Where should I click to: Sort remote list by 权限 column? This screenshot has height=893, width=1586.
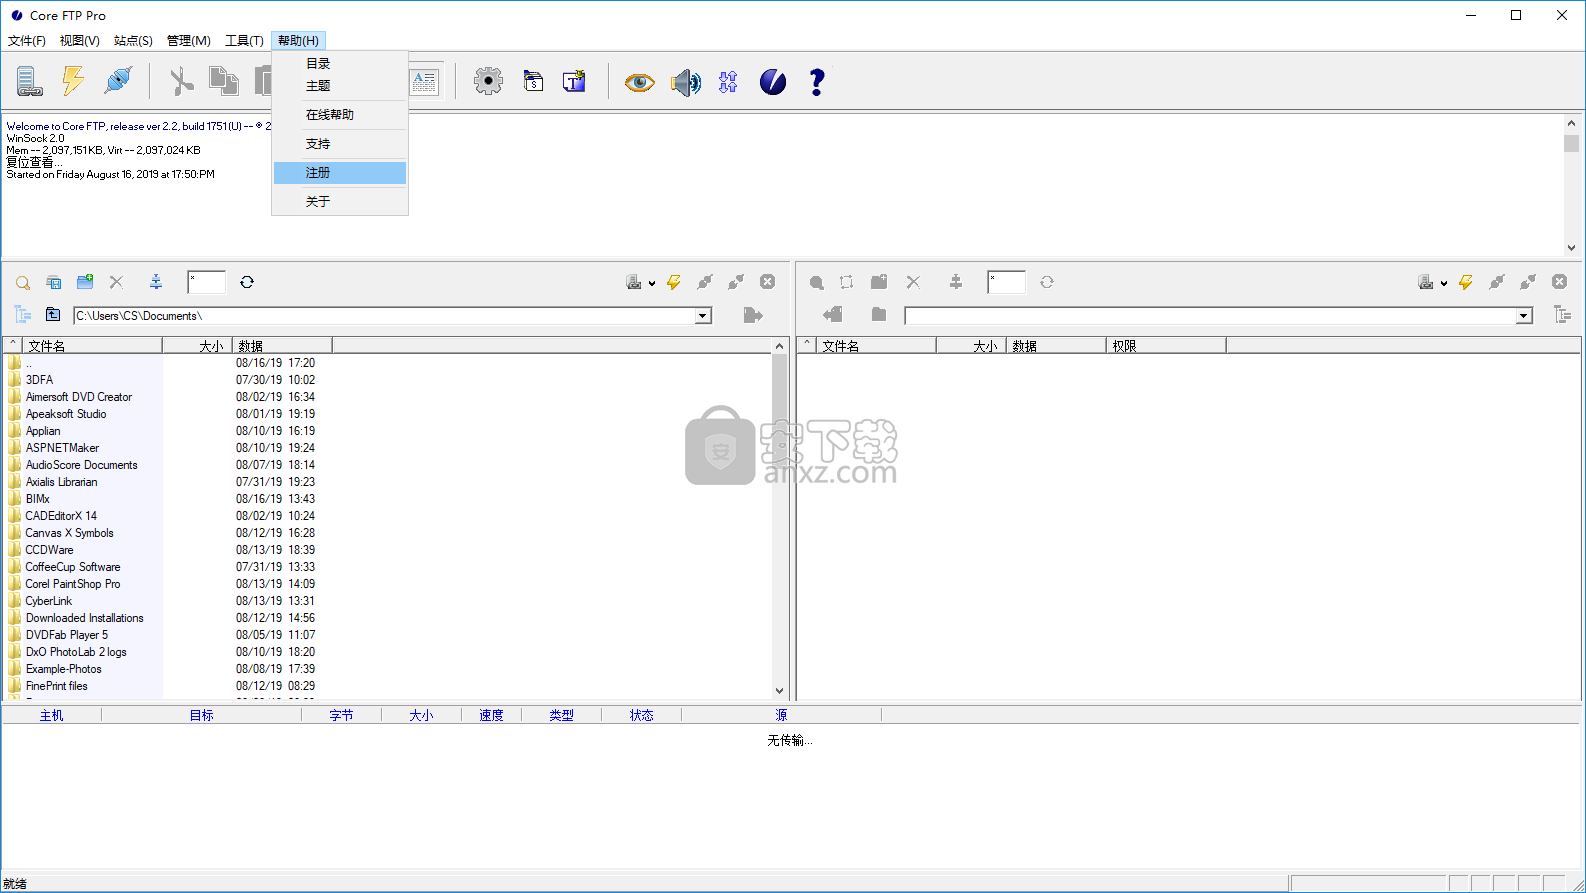pyautogui.click(x=1166, y=346)
